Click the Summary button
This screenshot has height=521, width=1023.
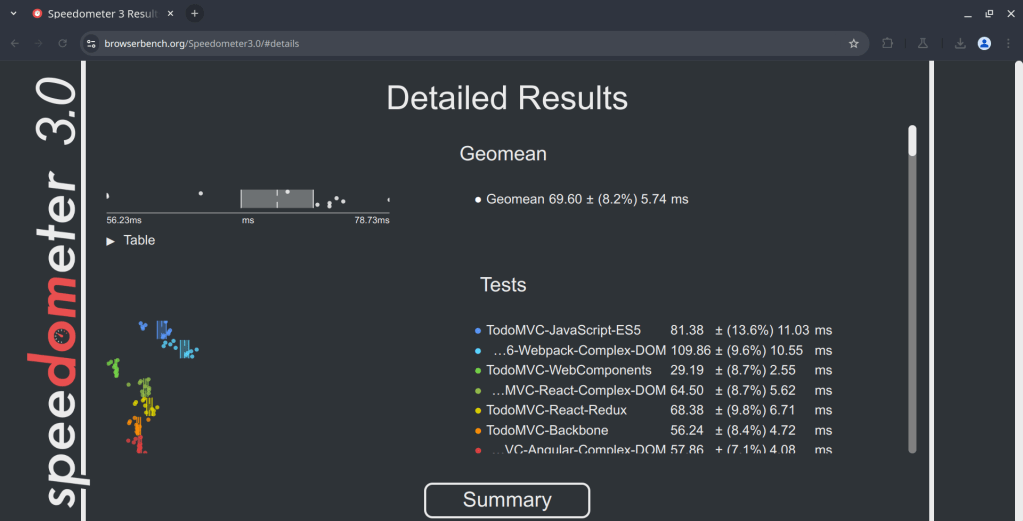click(507, 500)
